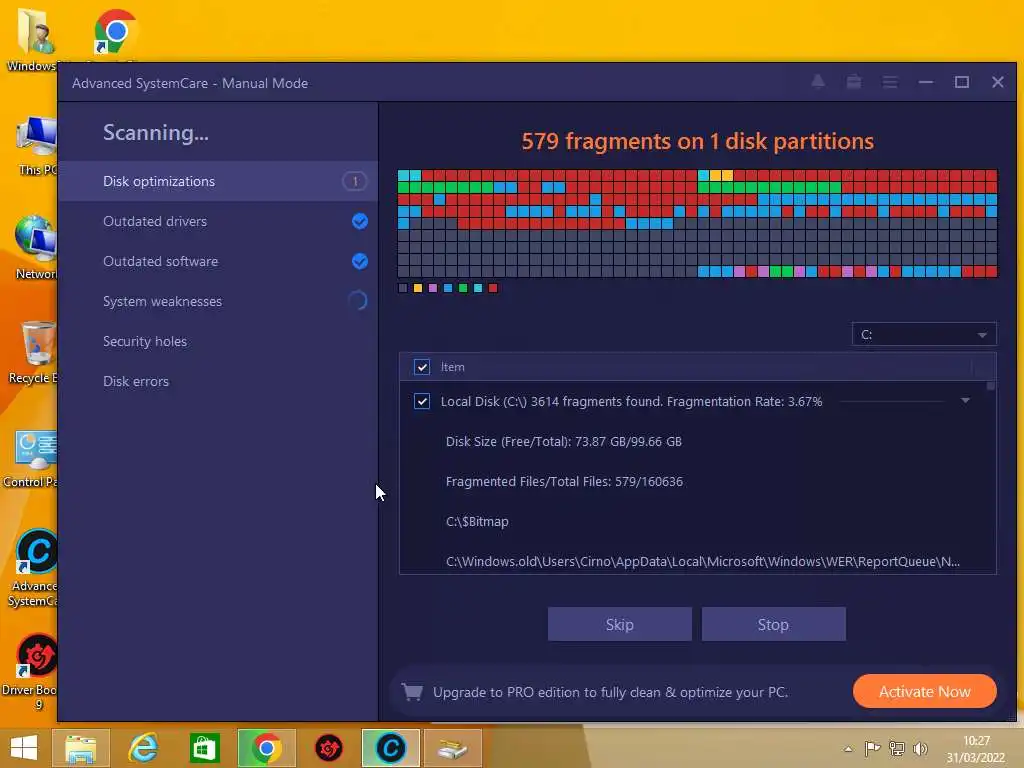Click the taskbar clock and date

pyautogui.click(x=976, y=749)
